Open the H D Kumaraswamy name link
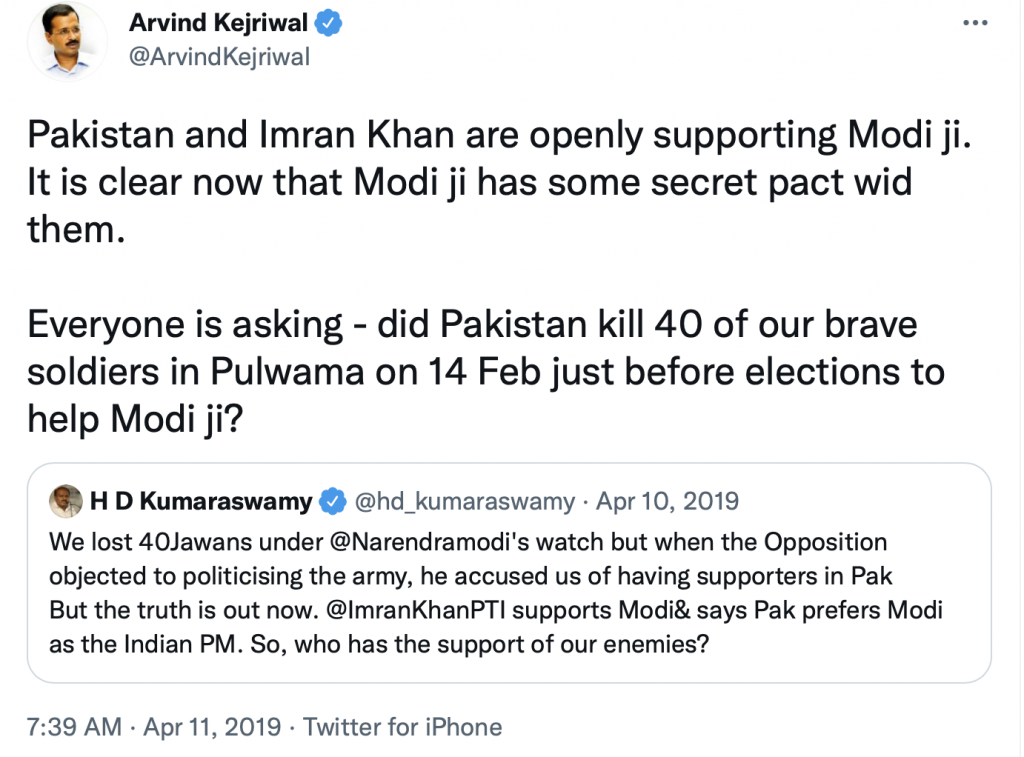 pos(201,501)
